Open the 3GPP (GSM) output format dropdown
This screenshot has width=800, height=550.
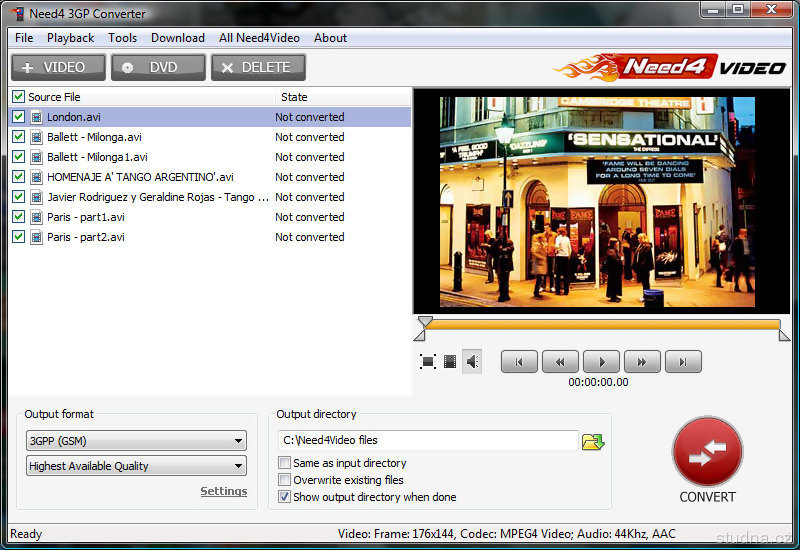136,440
